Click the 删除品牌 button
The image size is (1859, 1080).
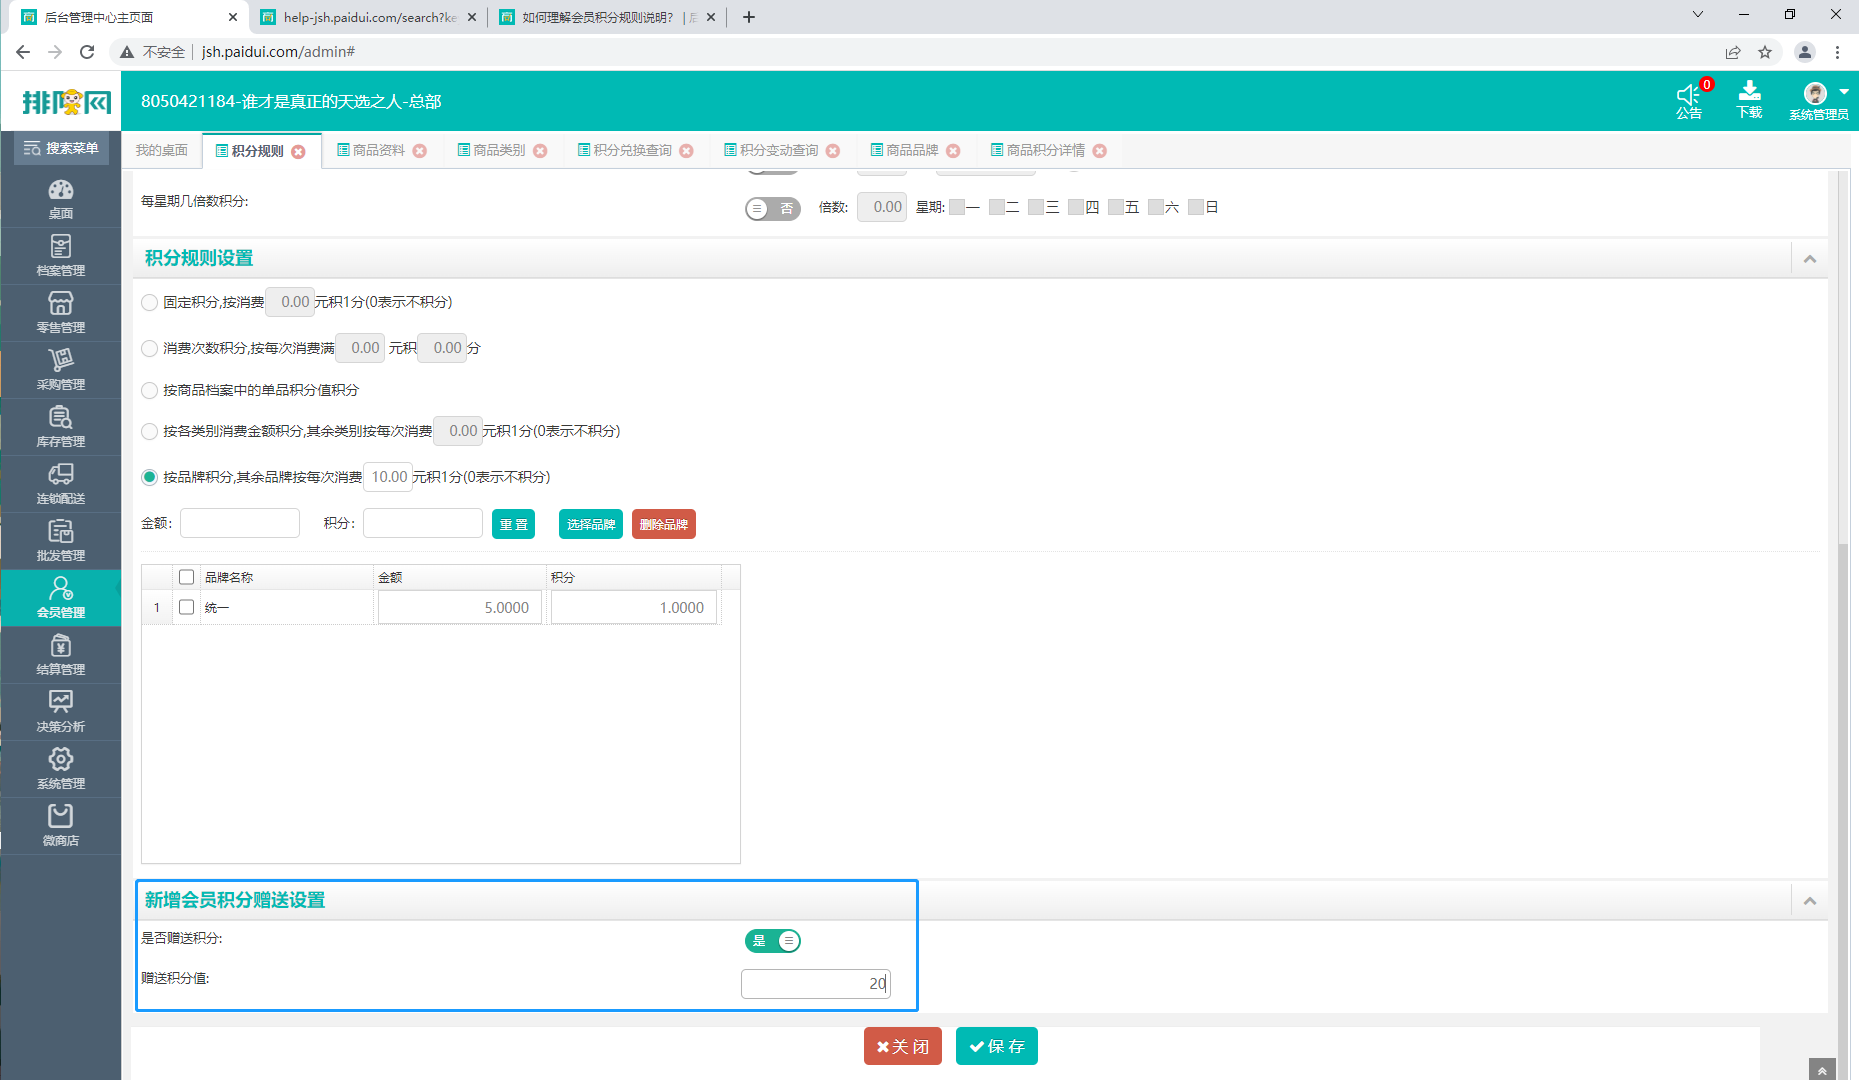(x=664, y=524)
